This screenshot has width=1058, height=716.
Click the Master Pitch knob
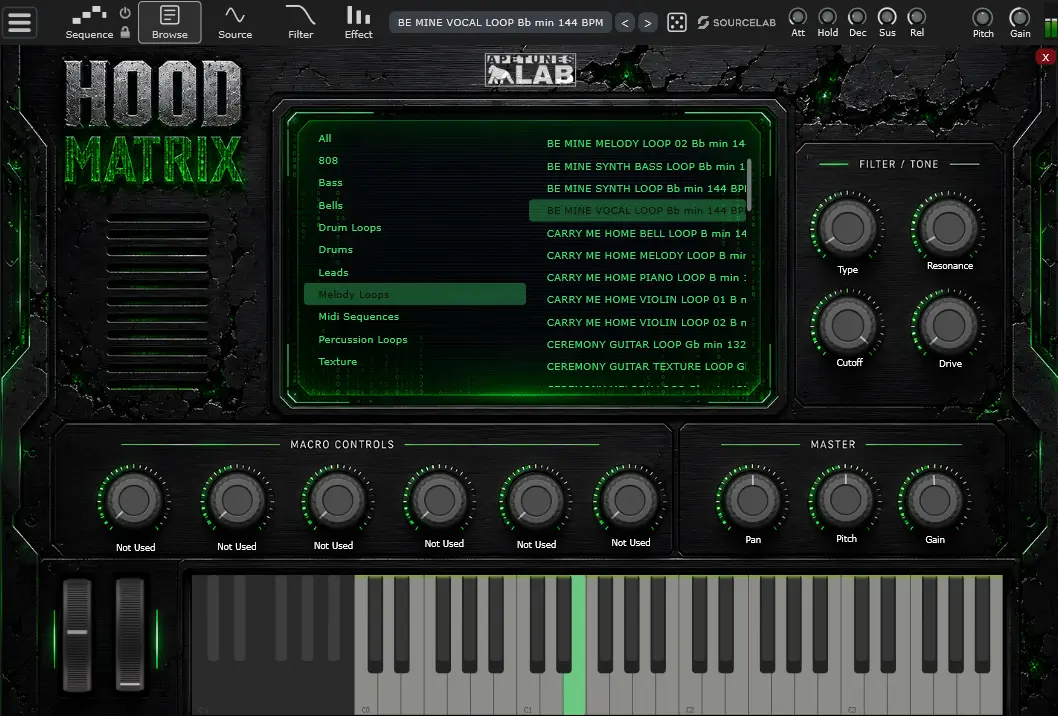click(845, 500)
